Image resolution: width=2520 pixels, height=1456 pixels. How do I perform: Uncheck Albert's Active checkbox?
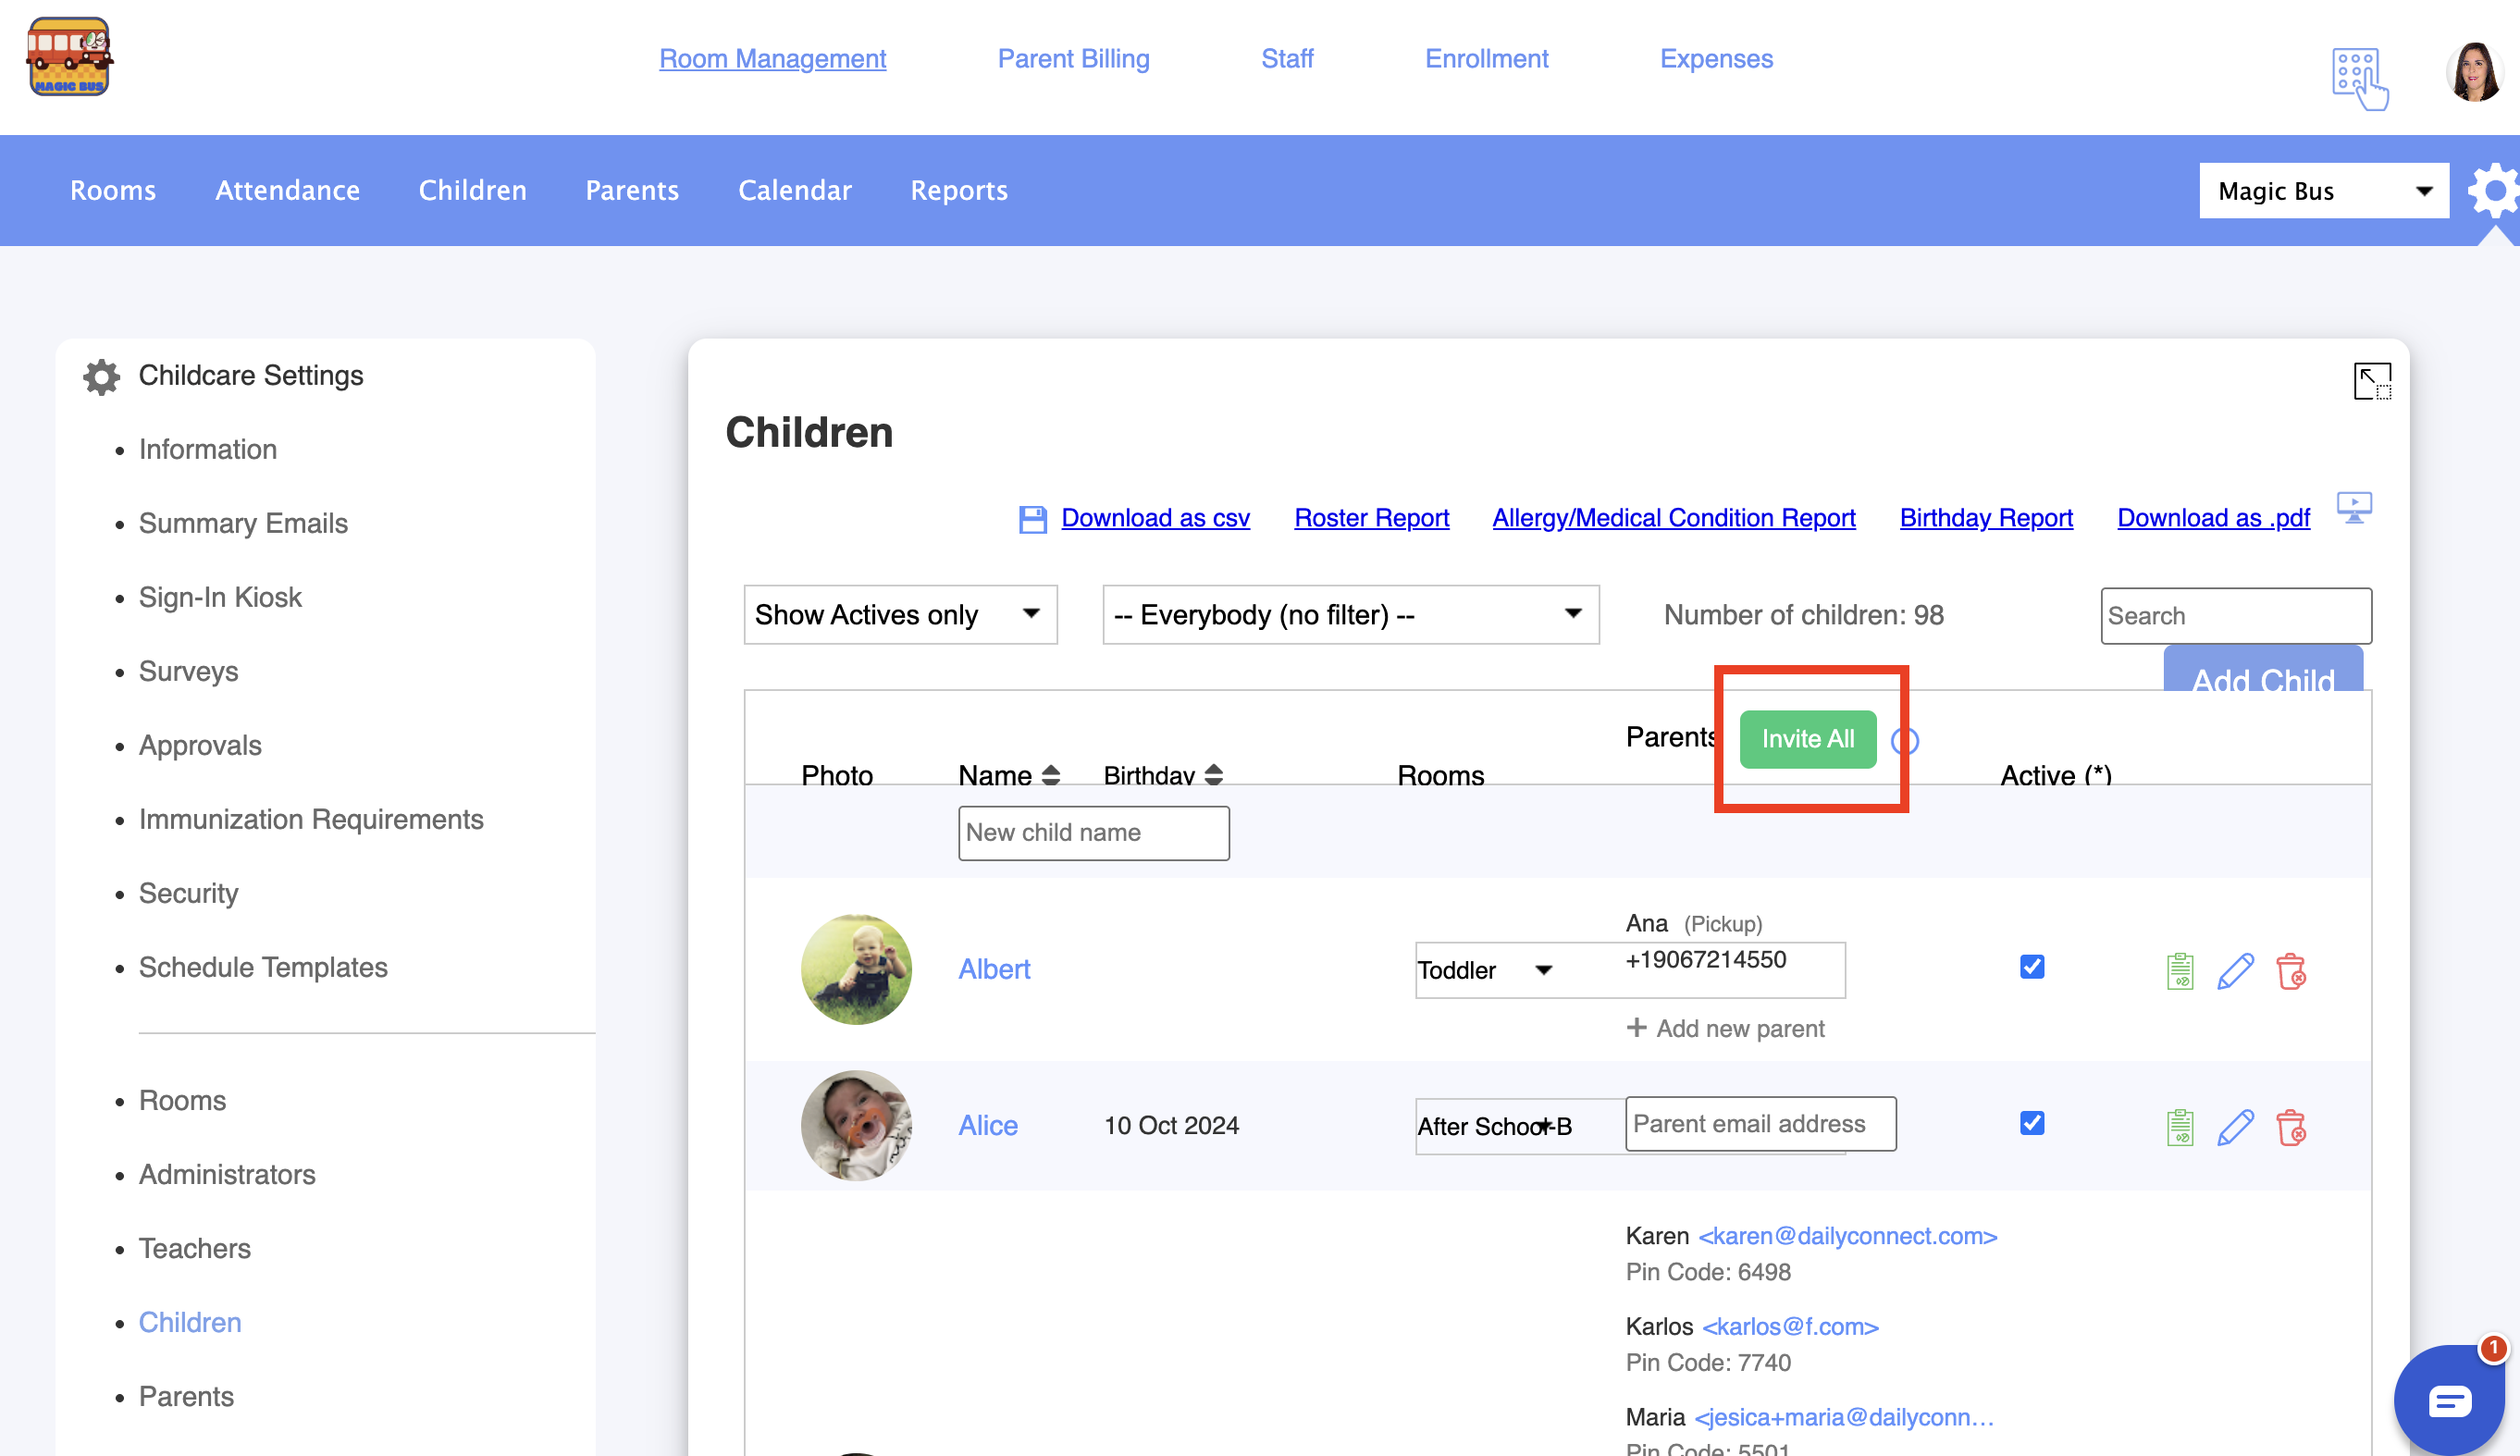[2031, 967]
